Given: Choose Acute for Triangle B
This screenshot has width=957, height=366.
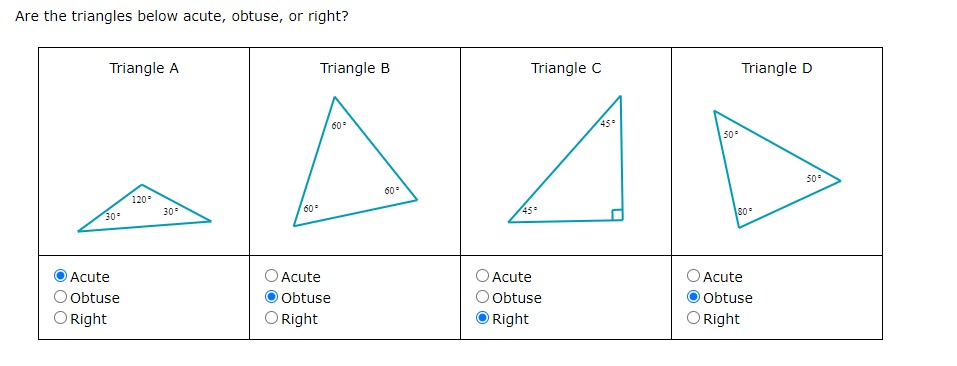Looking at the screenshot, I should click(x=272, y=276).
